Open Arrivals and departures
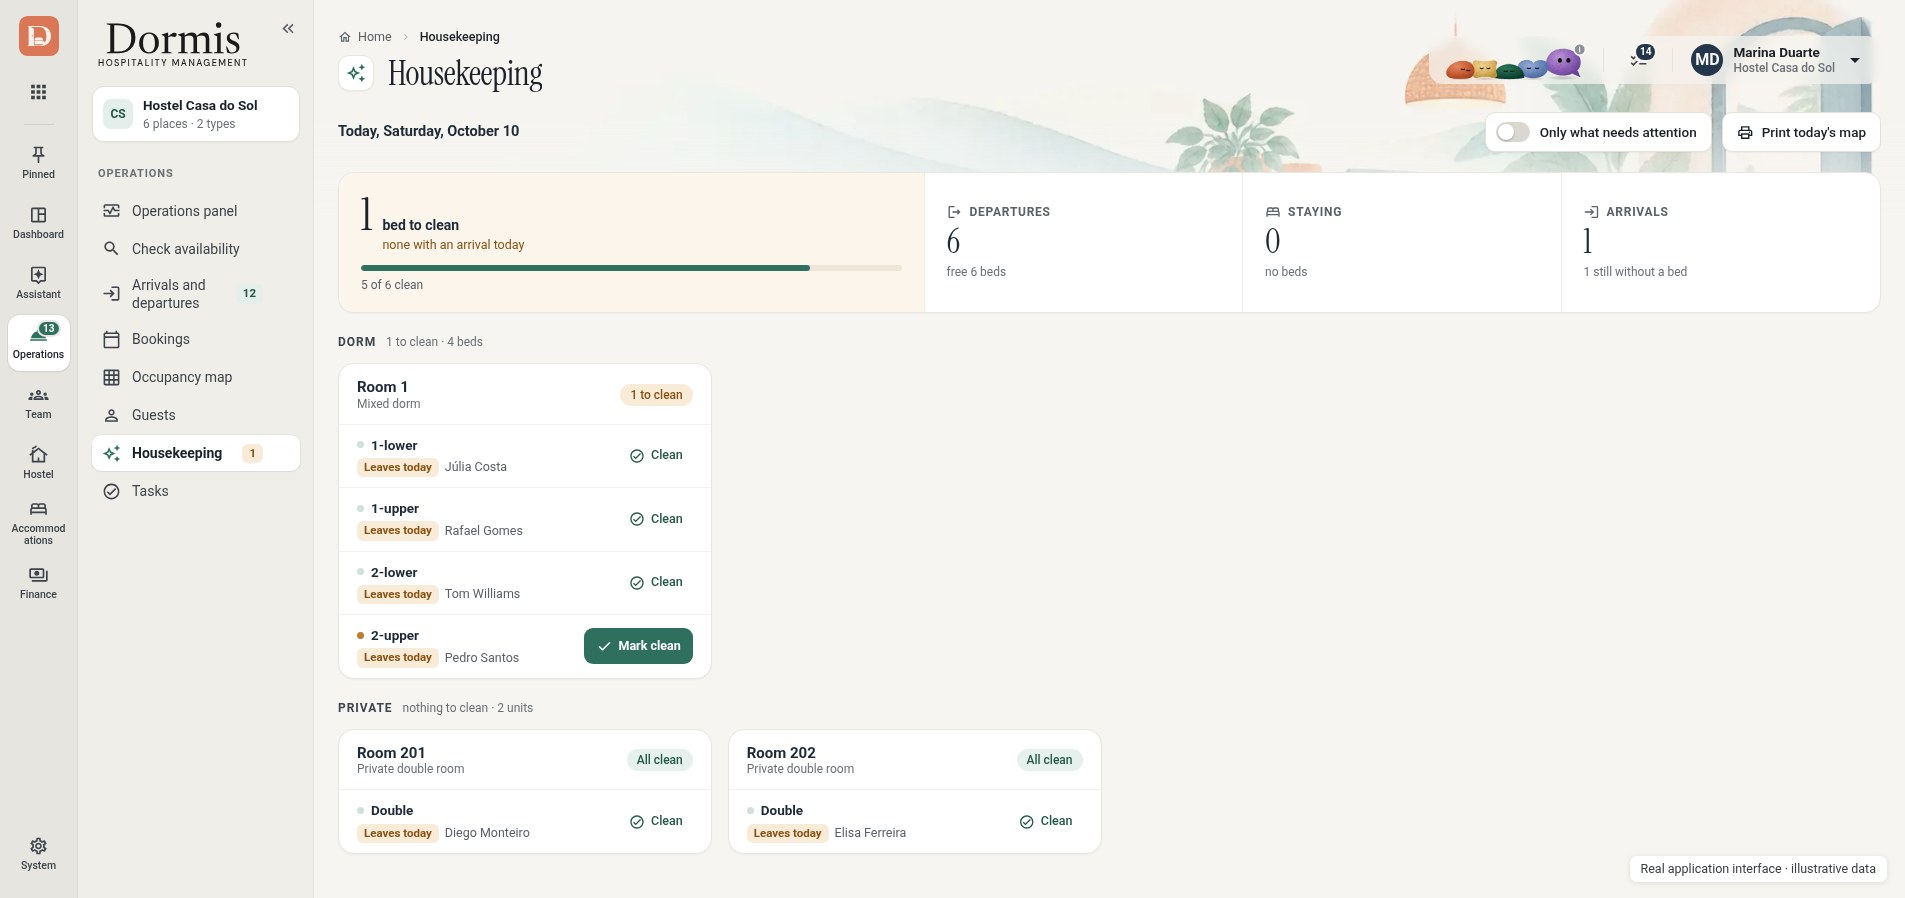Viewport: 1905px width, 898px height. pyautogui.click(x=196, y=294)
